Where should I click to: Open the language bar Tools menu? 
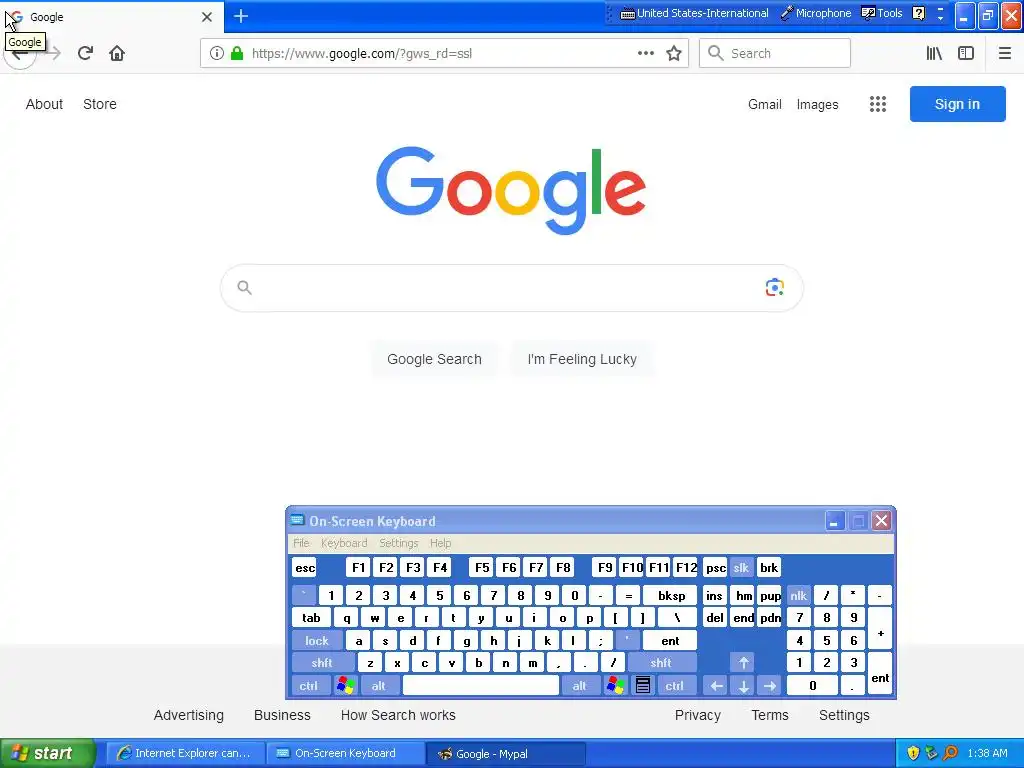(x=882, y=13)
